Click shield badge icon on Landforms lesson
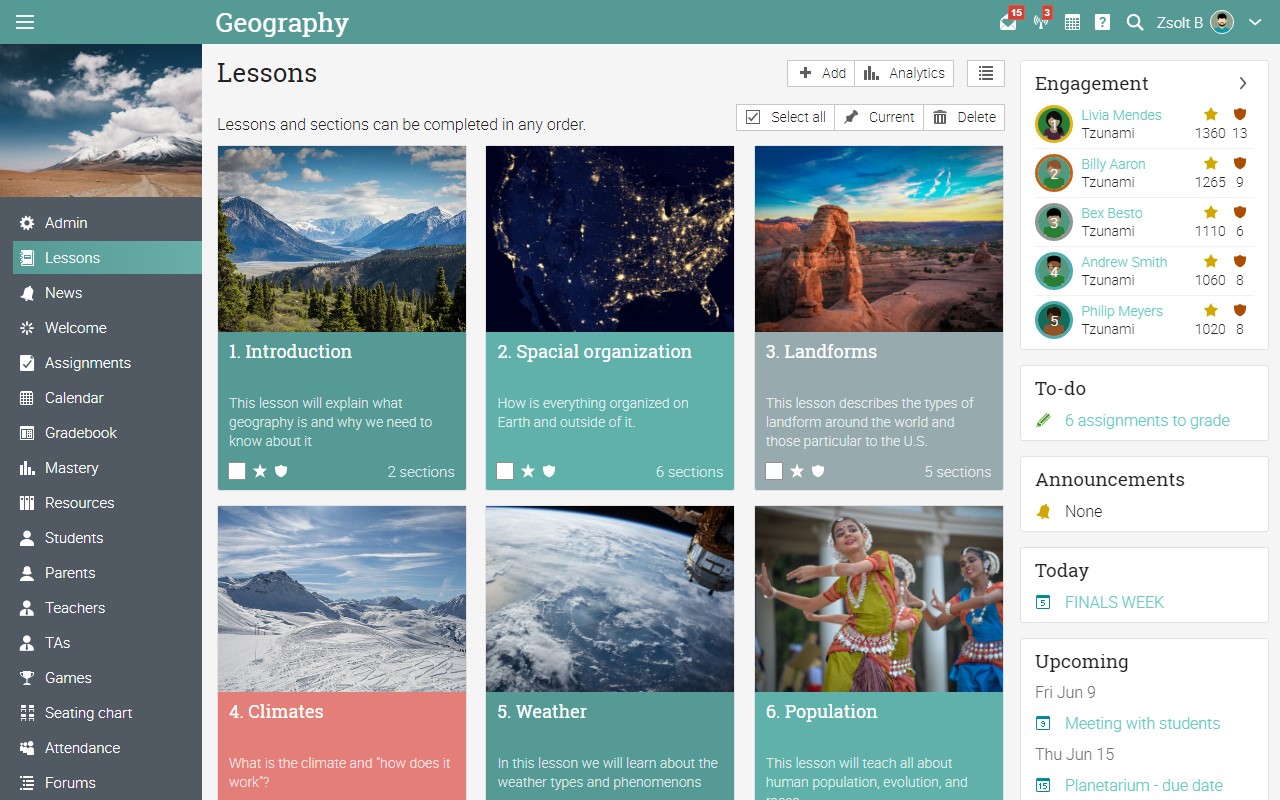1280x800 pixels. tap(818, 471)
